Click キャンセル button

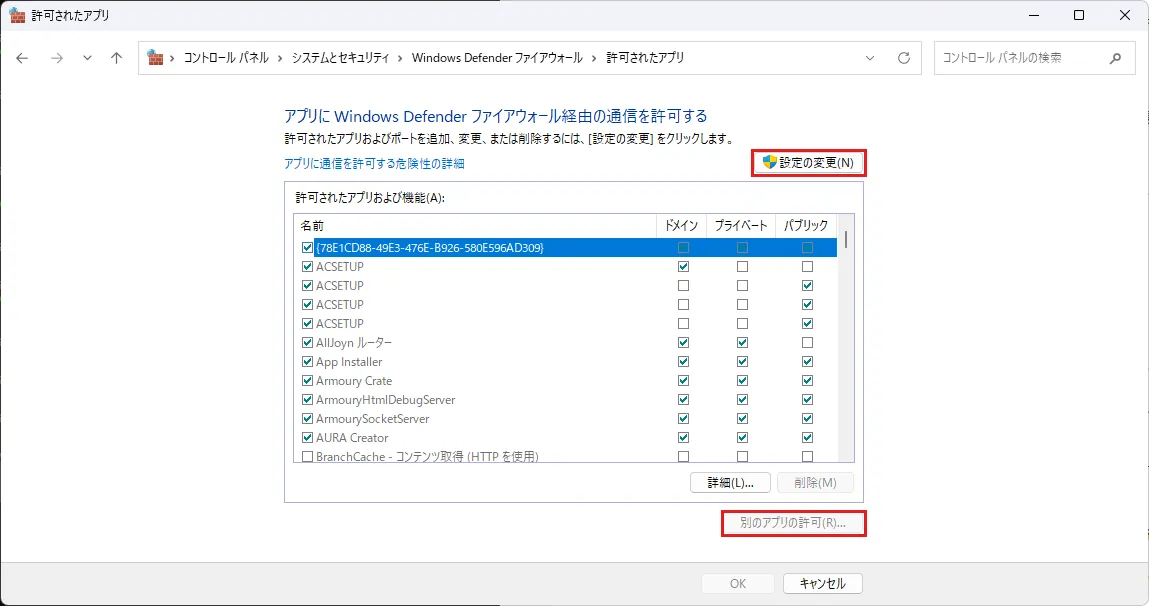coord(822,583)
